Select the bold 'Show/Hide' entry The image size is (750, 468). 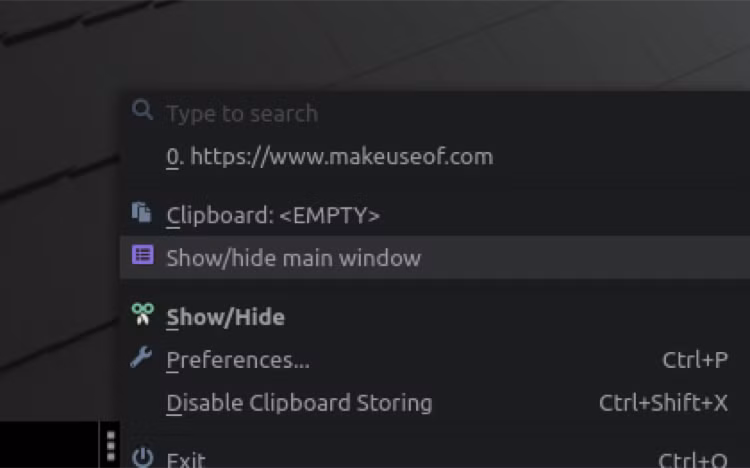(x=434, y=317)
